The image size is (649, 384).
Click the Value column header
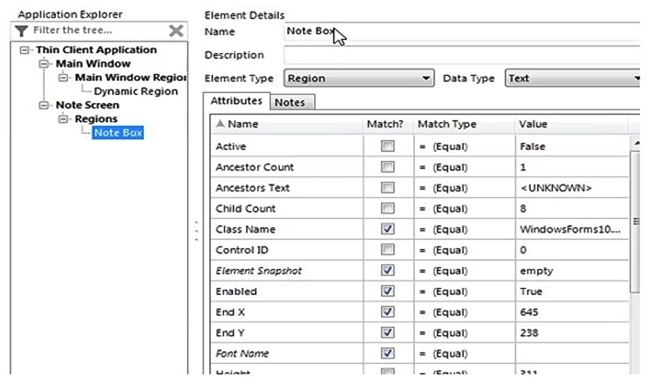click(571, 124)
